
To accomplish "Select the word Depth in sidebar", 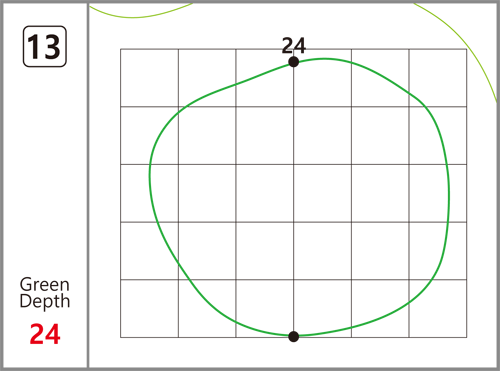I will tap(45, 301).
